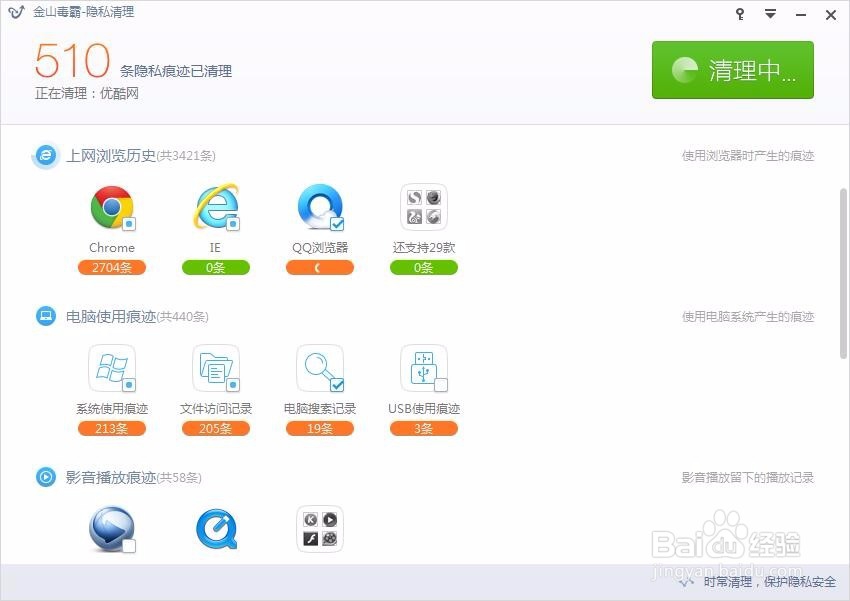Click the key icon in title bar
850x601 pixels.
click(740, 14)
